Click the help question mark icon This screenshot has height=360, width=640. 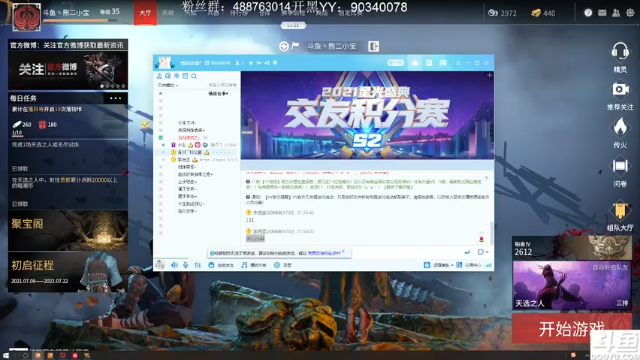tap(588, 13)
